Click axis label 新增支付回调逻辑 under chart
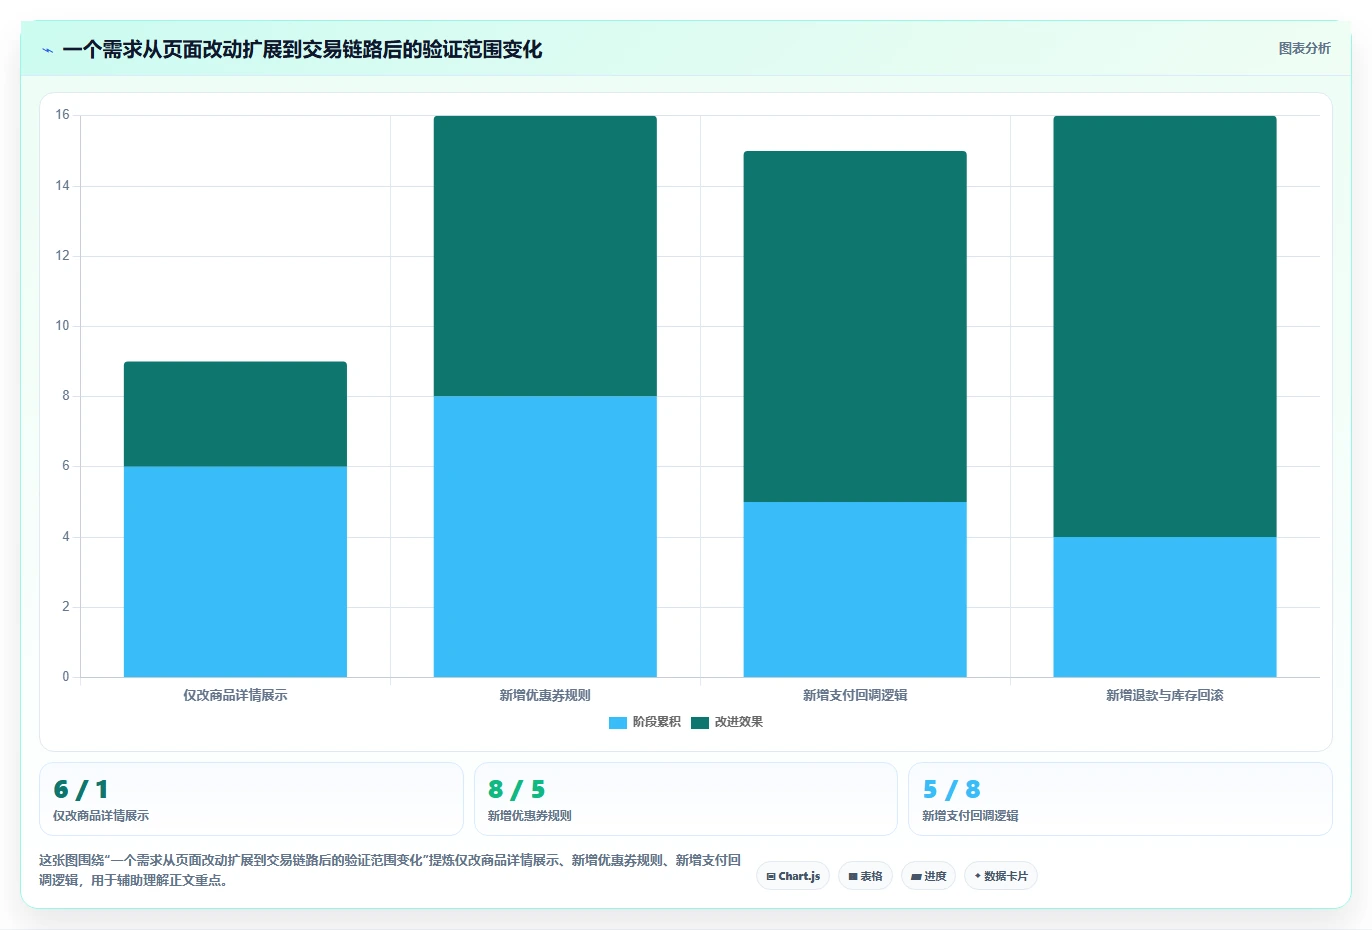 click(x=855, y=695)
